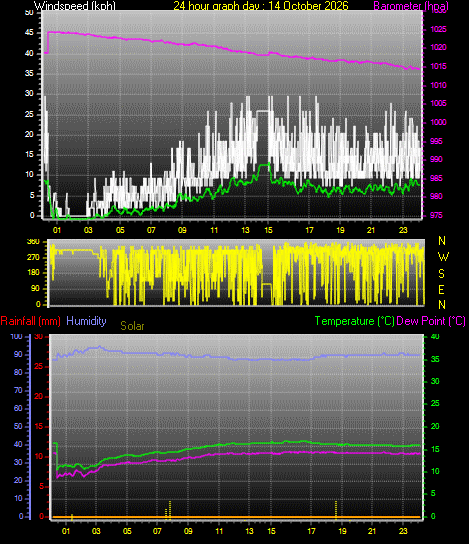Click the 90 wind direction axis value

[x=35, y=288]
